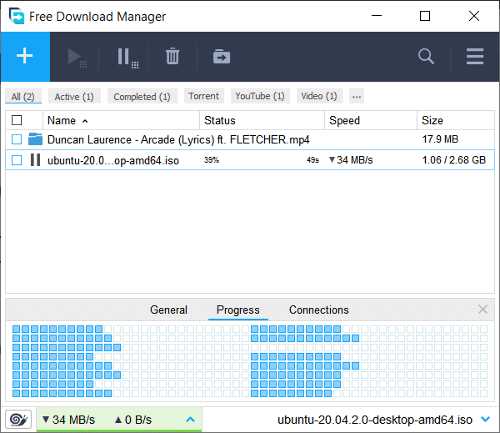
Task: Filter by Active (1) downloads
Action: (74, 97)
